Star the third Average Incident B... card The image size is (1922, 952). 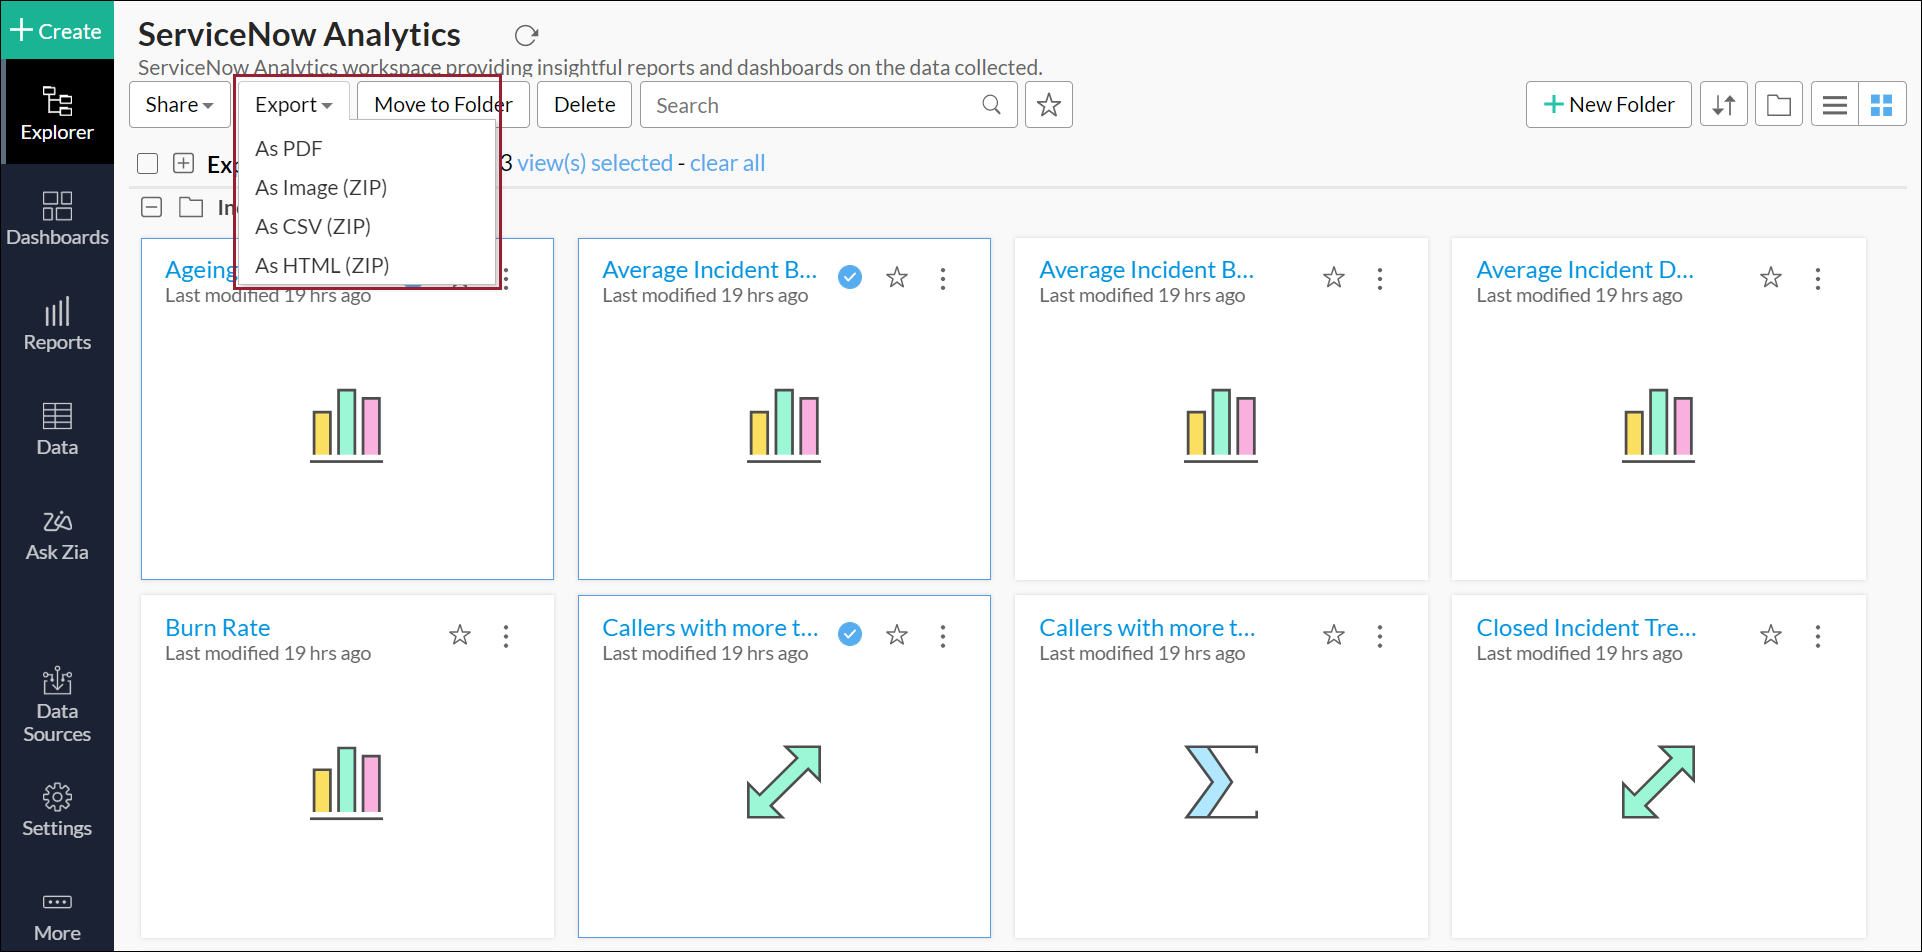point(1334,277)
